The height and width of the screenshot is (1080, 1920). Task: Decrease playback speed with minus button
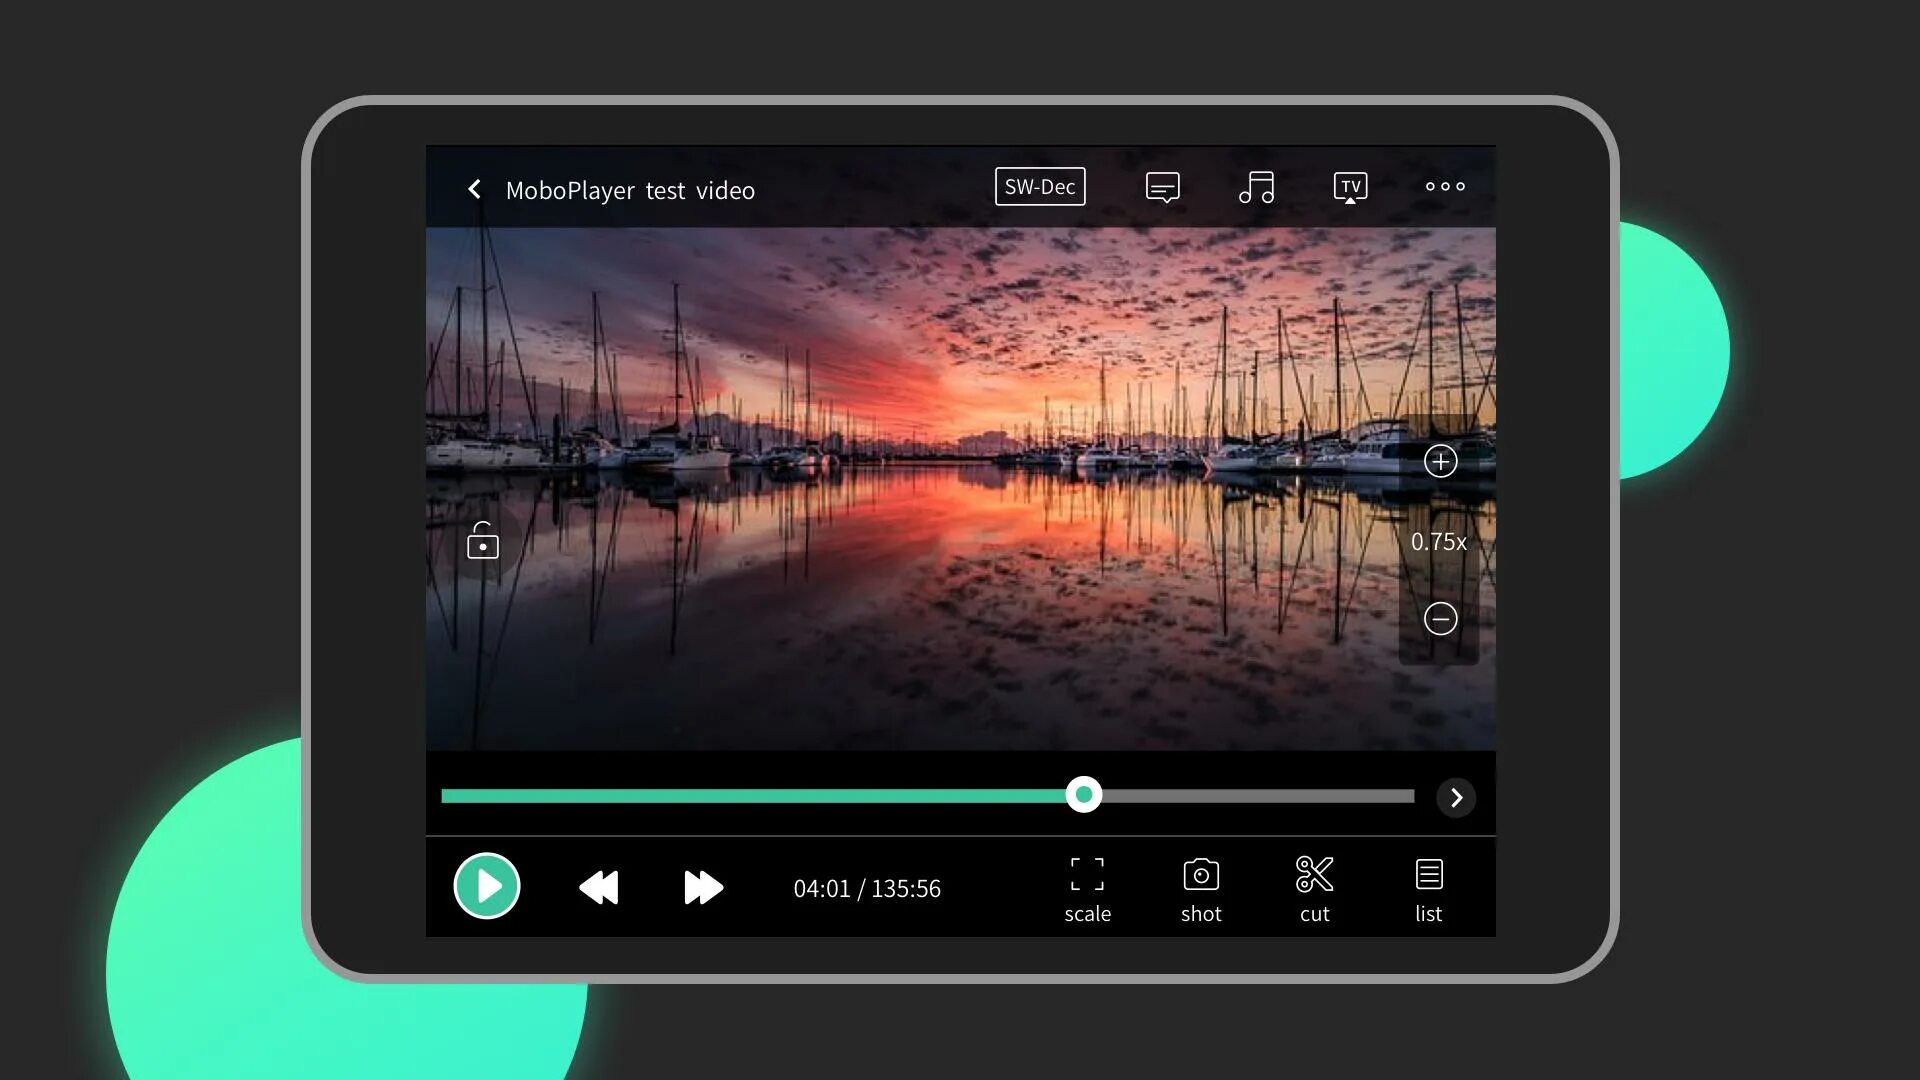(x=1440, y=618)
